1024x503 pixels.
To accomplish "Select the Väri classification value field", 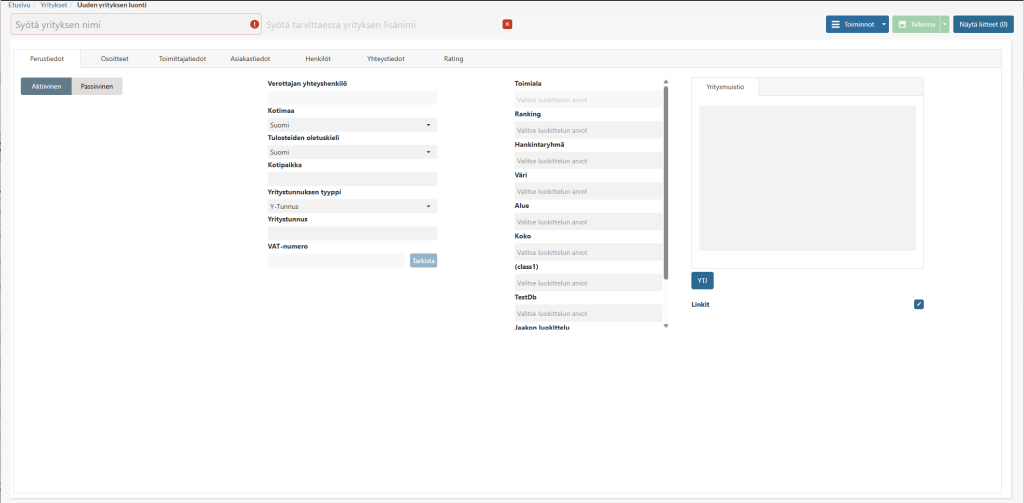I will pos(586,190).
